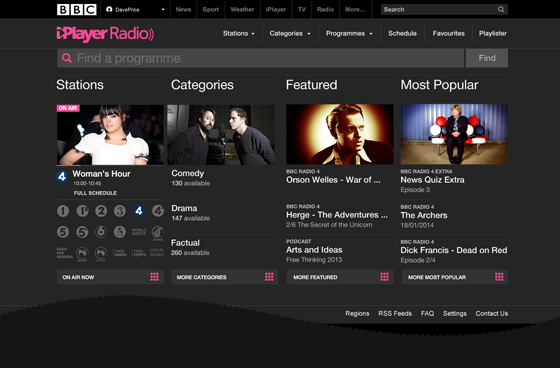The height and width of the screenshot is (368, 560).
Task: Open Schedule in the navigation
Action: point(402,34)
